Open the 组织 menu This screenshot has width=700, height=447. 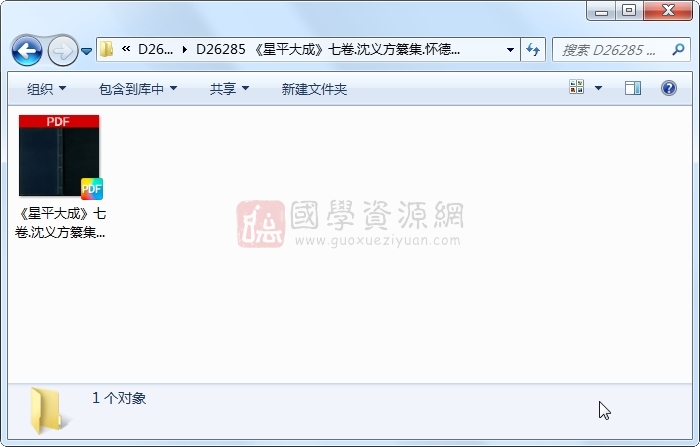pos(46,89)
